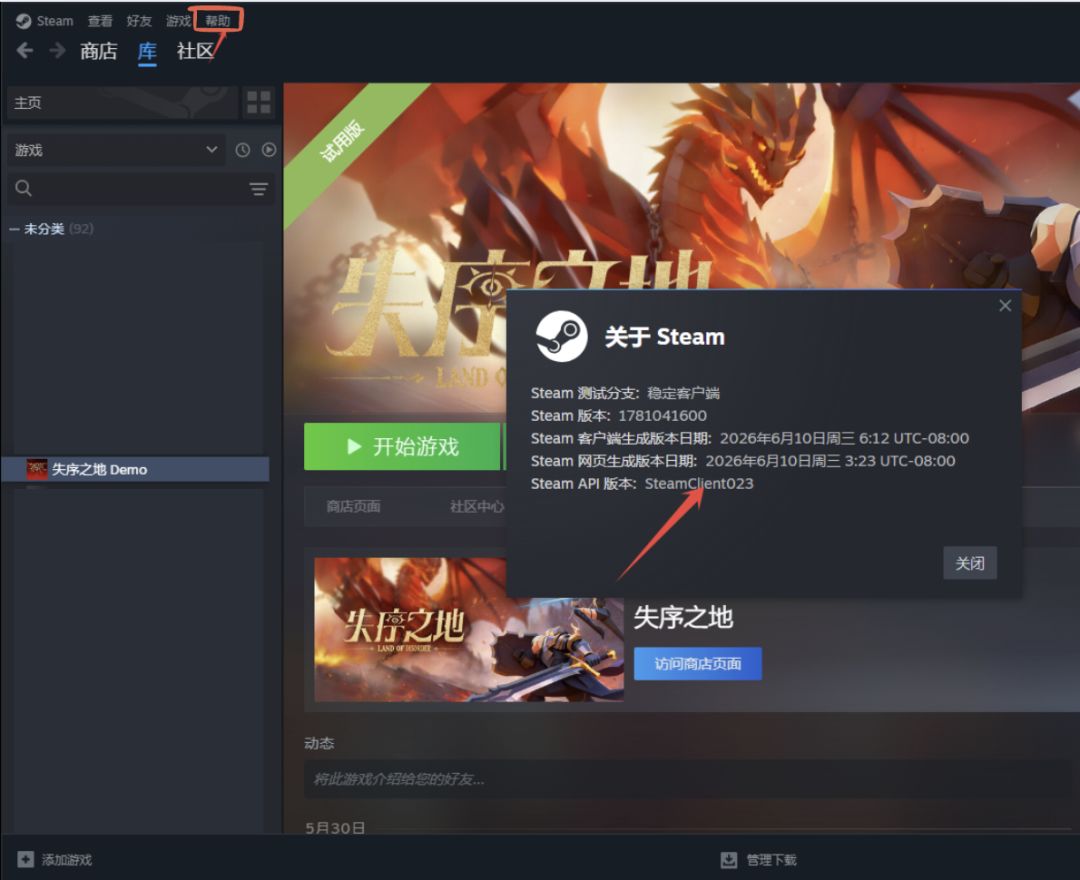Select 失序之地 Demo in the game list

(136, 470)
